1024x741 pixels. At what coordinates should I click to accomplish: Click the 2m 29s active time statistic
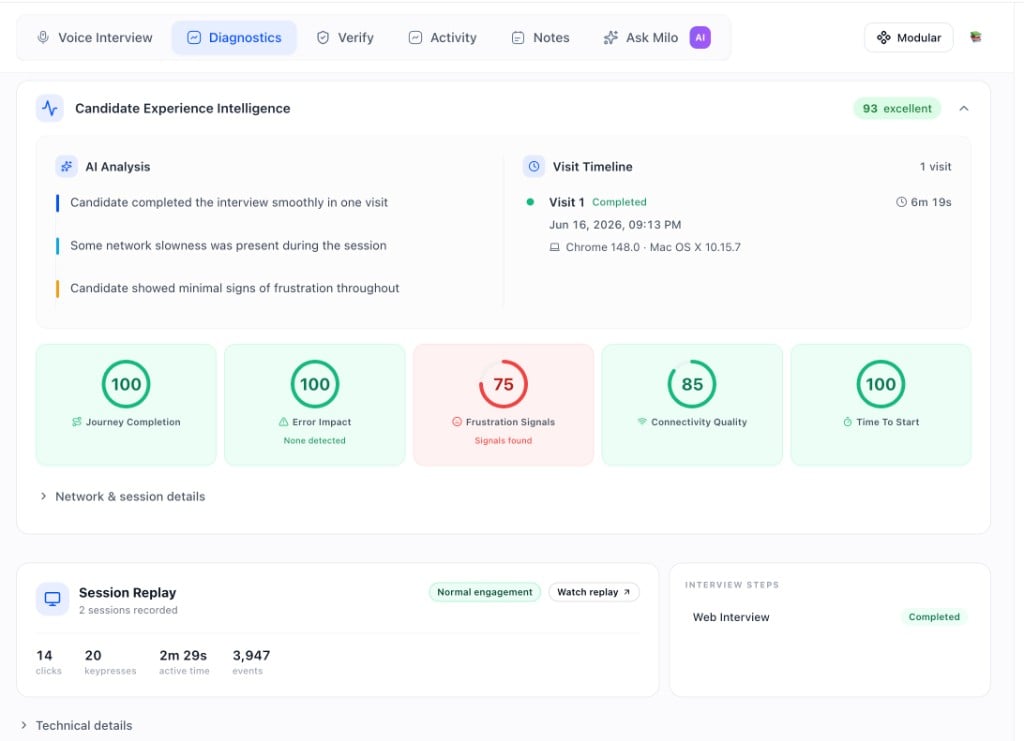click(x=184, y=661)
